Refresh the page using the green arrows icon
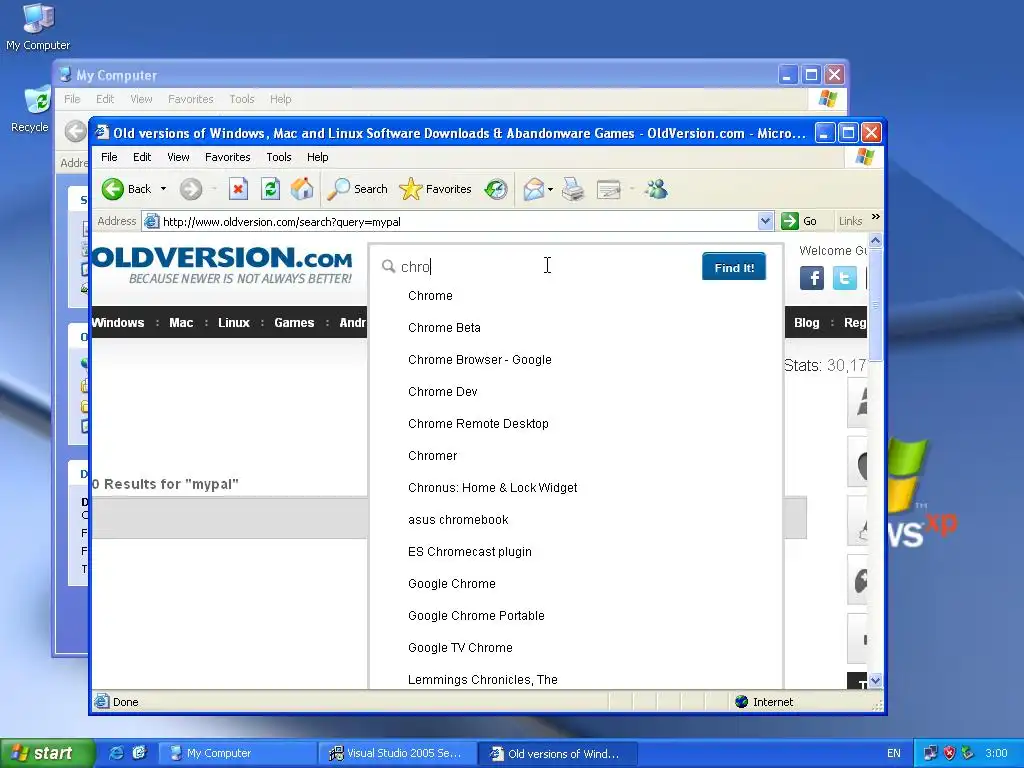Screen dimensions: 1024x768 click(x=270, y=189)
